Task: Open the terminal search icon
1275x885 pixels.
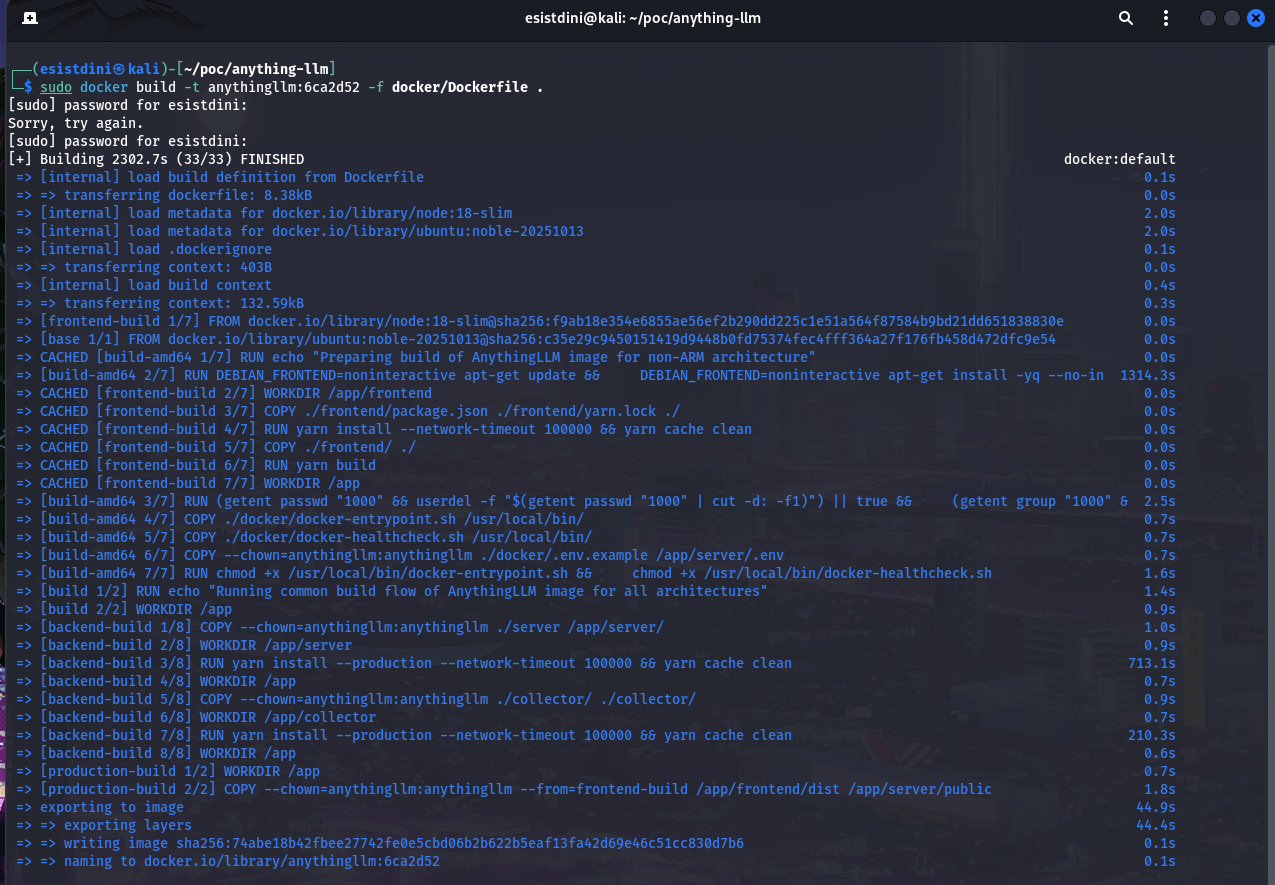Action: click(1126, 18)
